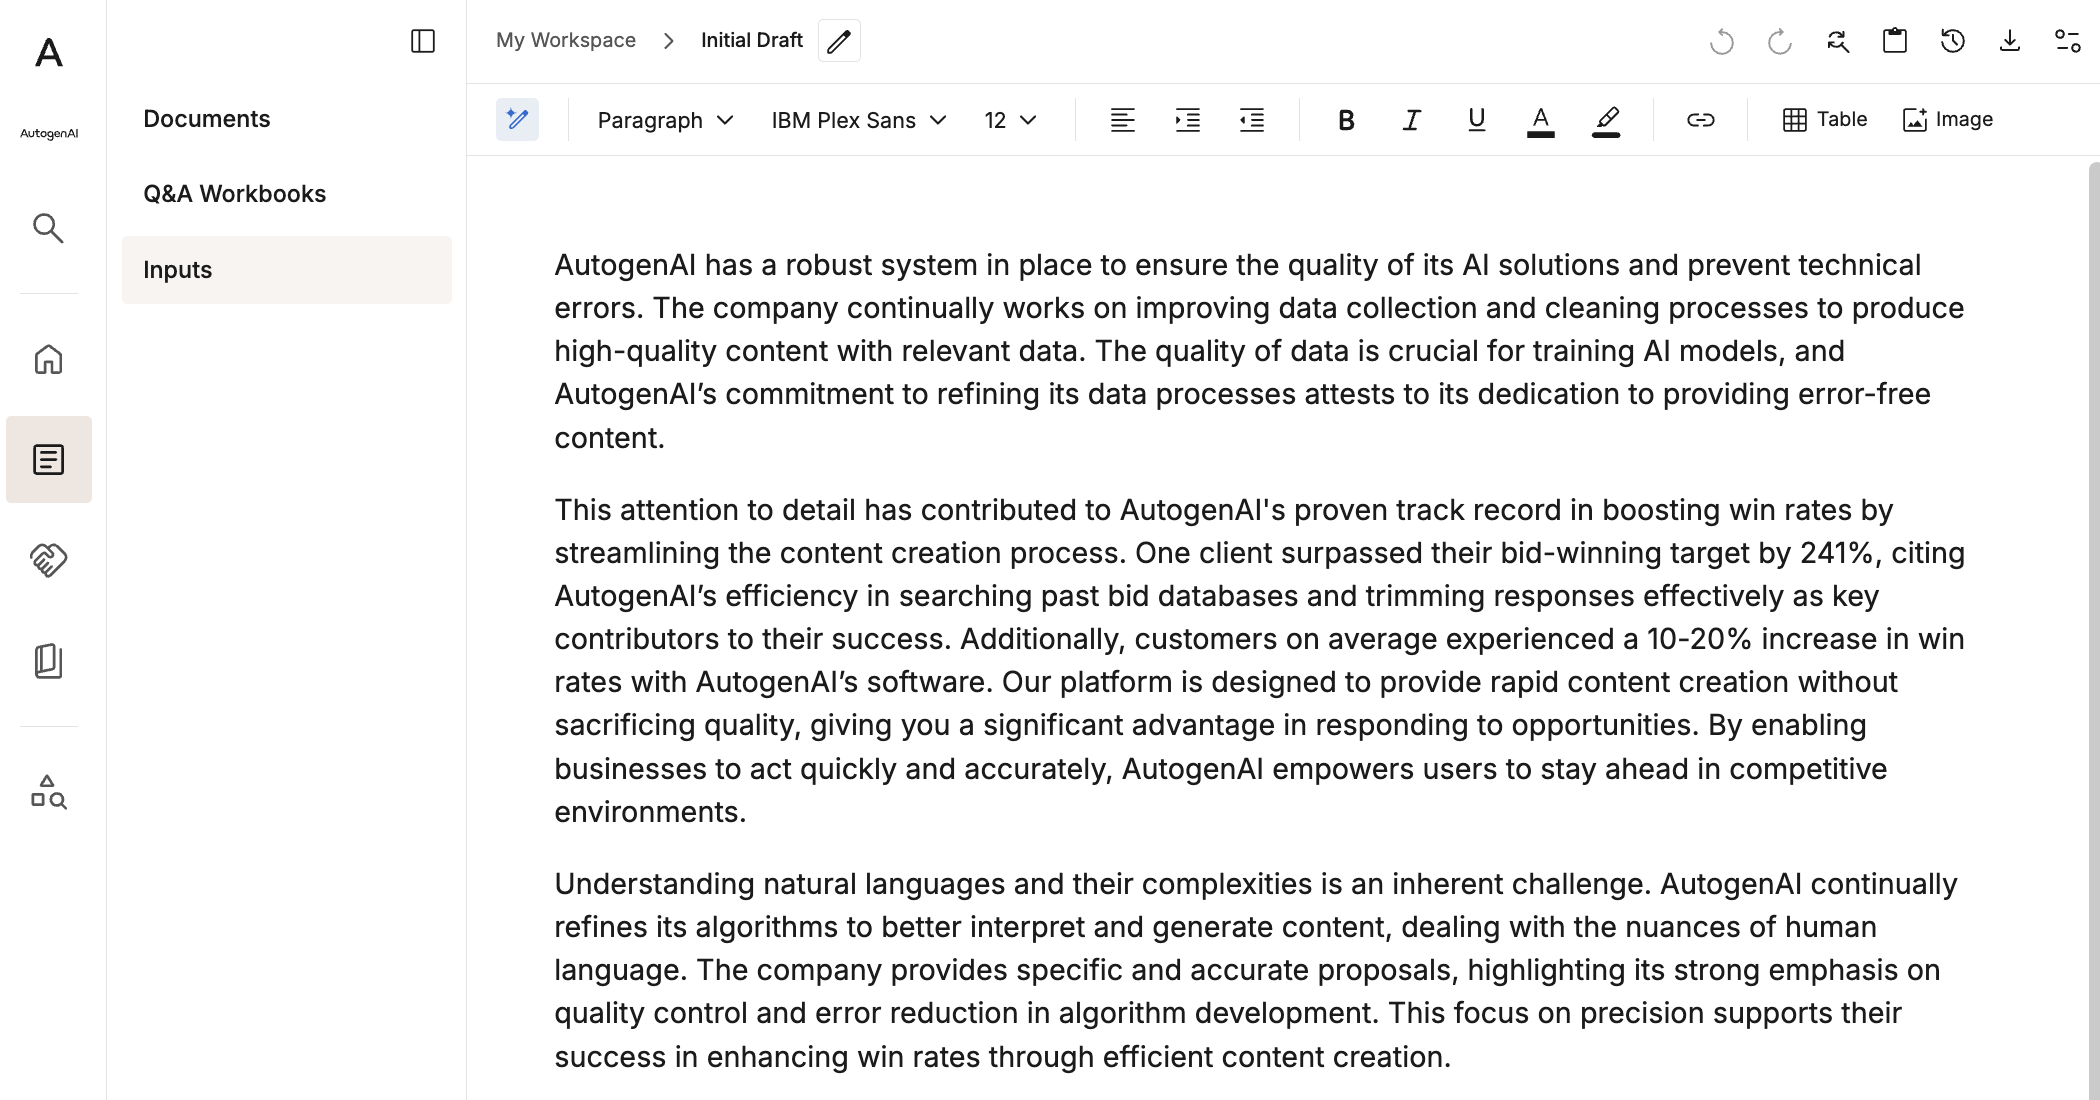Insert a hyperlink
The height and width of the screenshot is (1100, 2100).
1700,120
